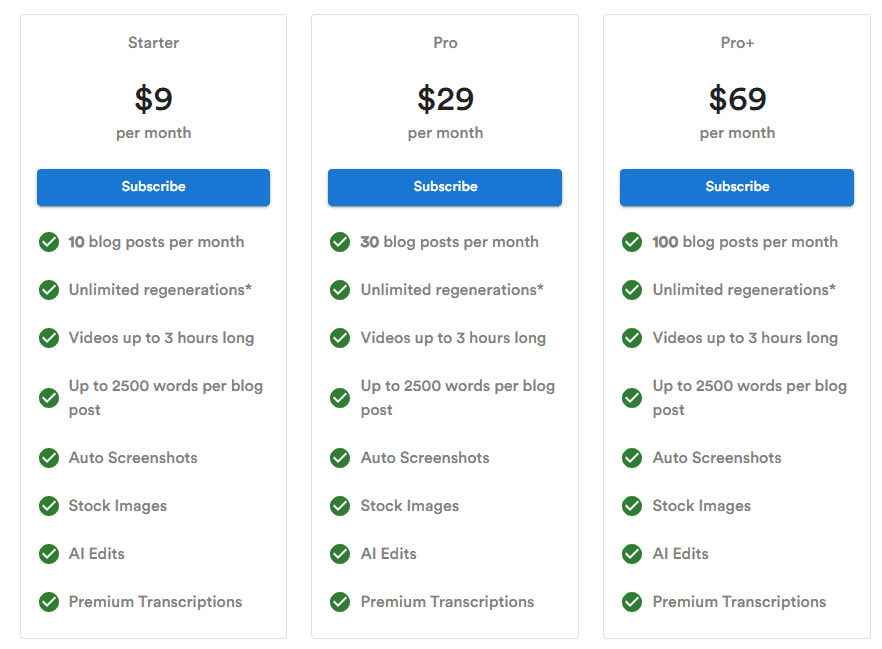The image size is (882, 649).
Task: Select the check beside Pro+ Unlimited regenerations
Action: click(x=631, y=290)
